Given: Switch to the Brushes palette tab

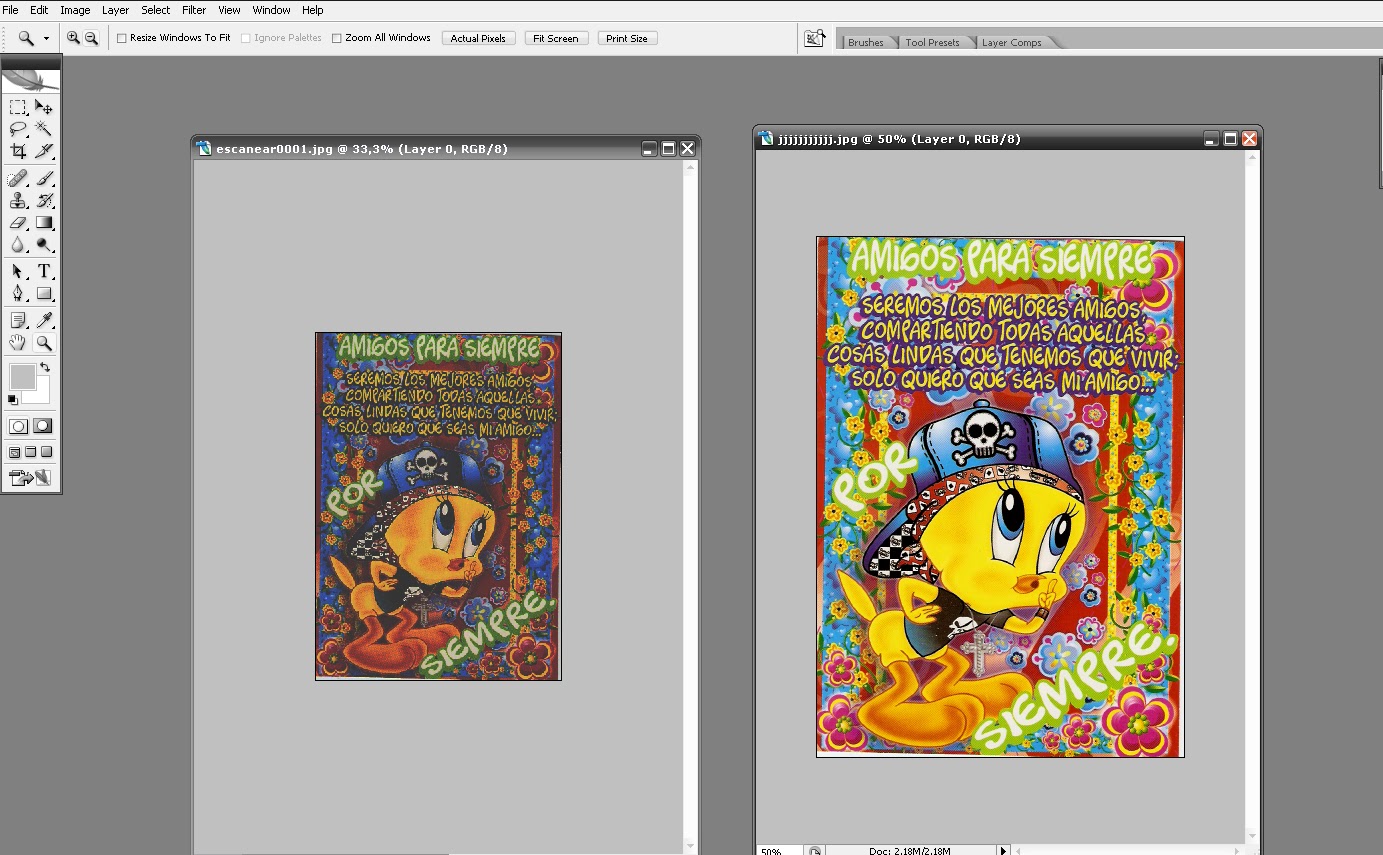Looking at the screenshot, I should tap(865, 42).
